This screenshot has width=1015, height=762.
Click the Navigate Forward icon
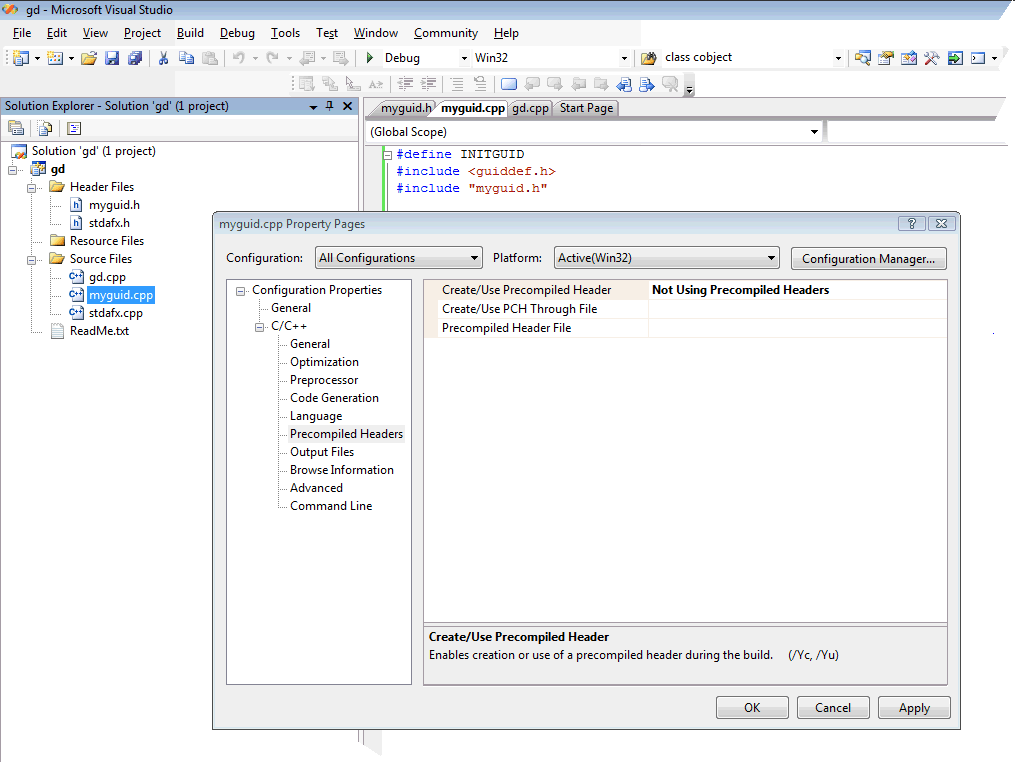pyautogui.click(x=340, y=58)
